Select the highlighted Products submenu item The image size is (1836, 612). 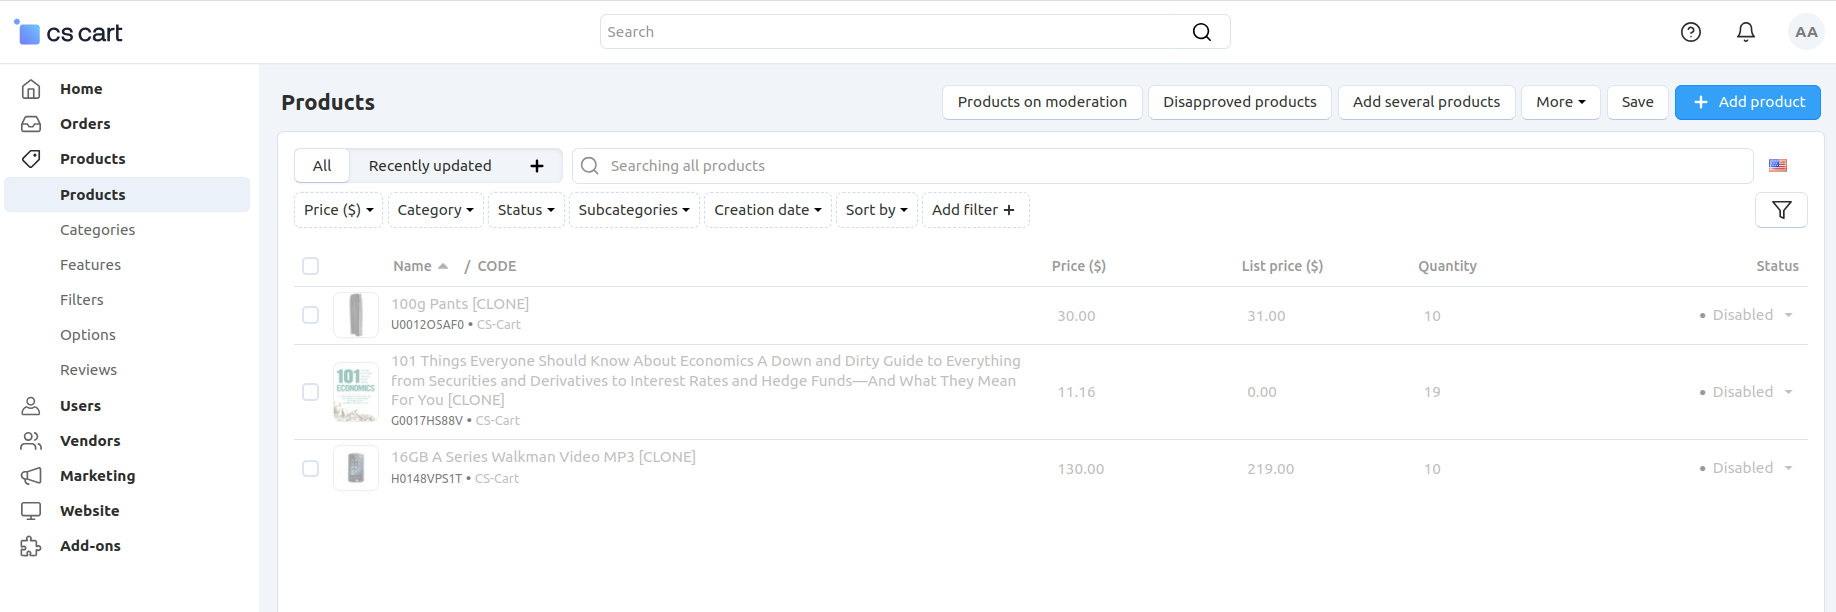tap(127, 195)
